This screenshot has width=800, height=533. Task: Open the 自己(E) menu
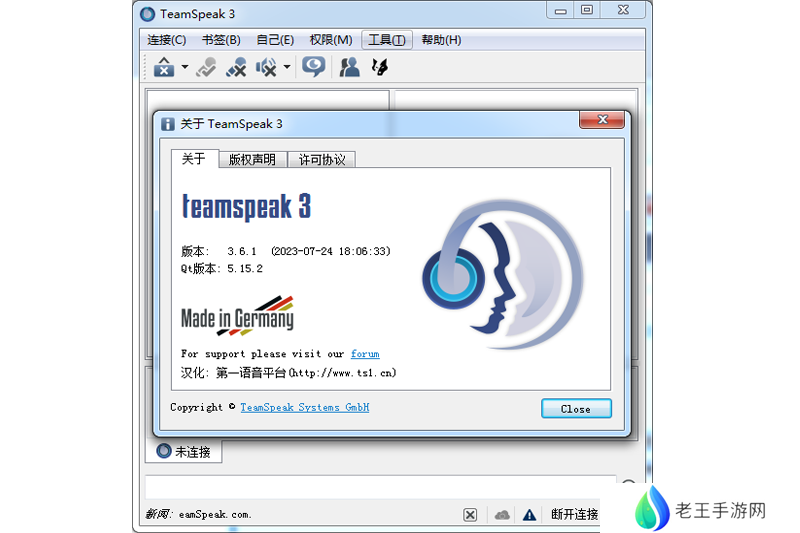point(275,40)
